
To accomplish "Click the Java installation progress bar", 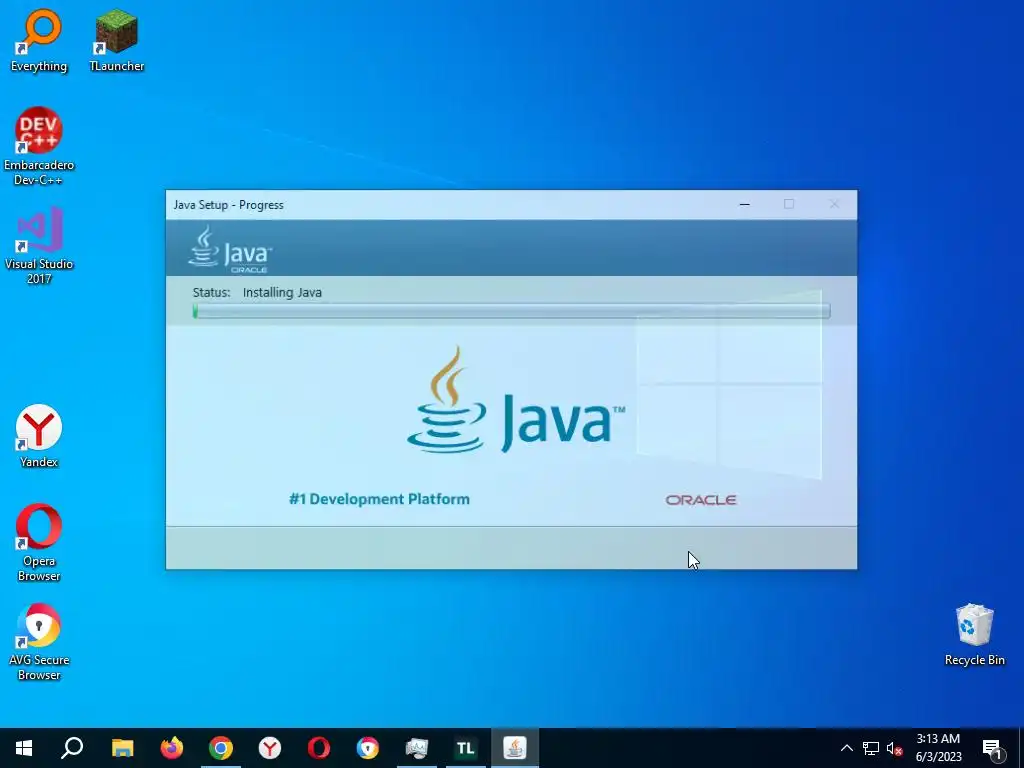I will [511, 312].
